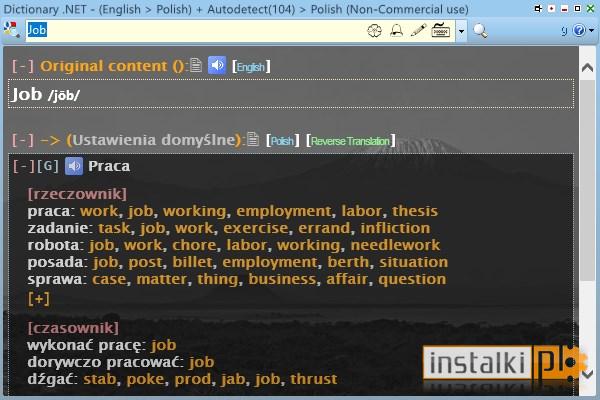Click 'task' in the zadanie row
This screenshot has width=600, height=400.
tap(114, 228)
